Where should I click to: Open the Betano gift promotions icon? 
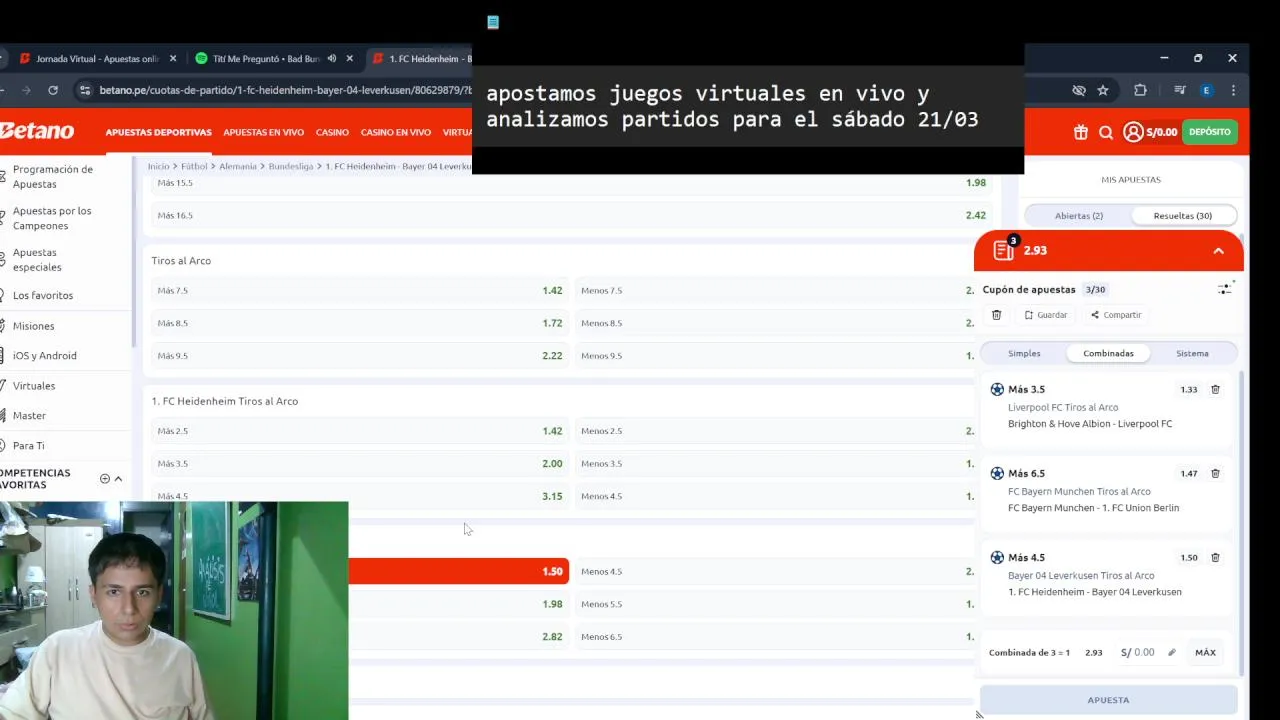1081,132
